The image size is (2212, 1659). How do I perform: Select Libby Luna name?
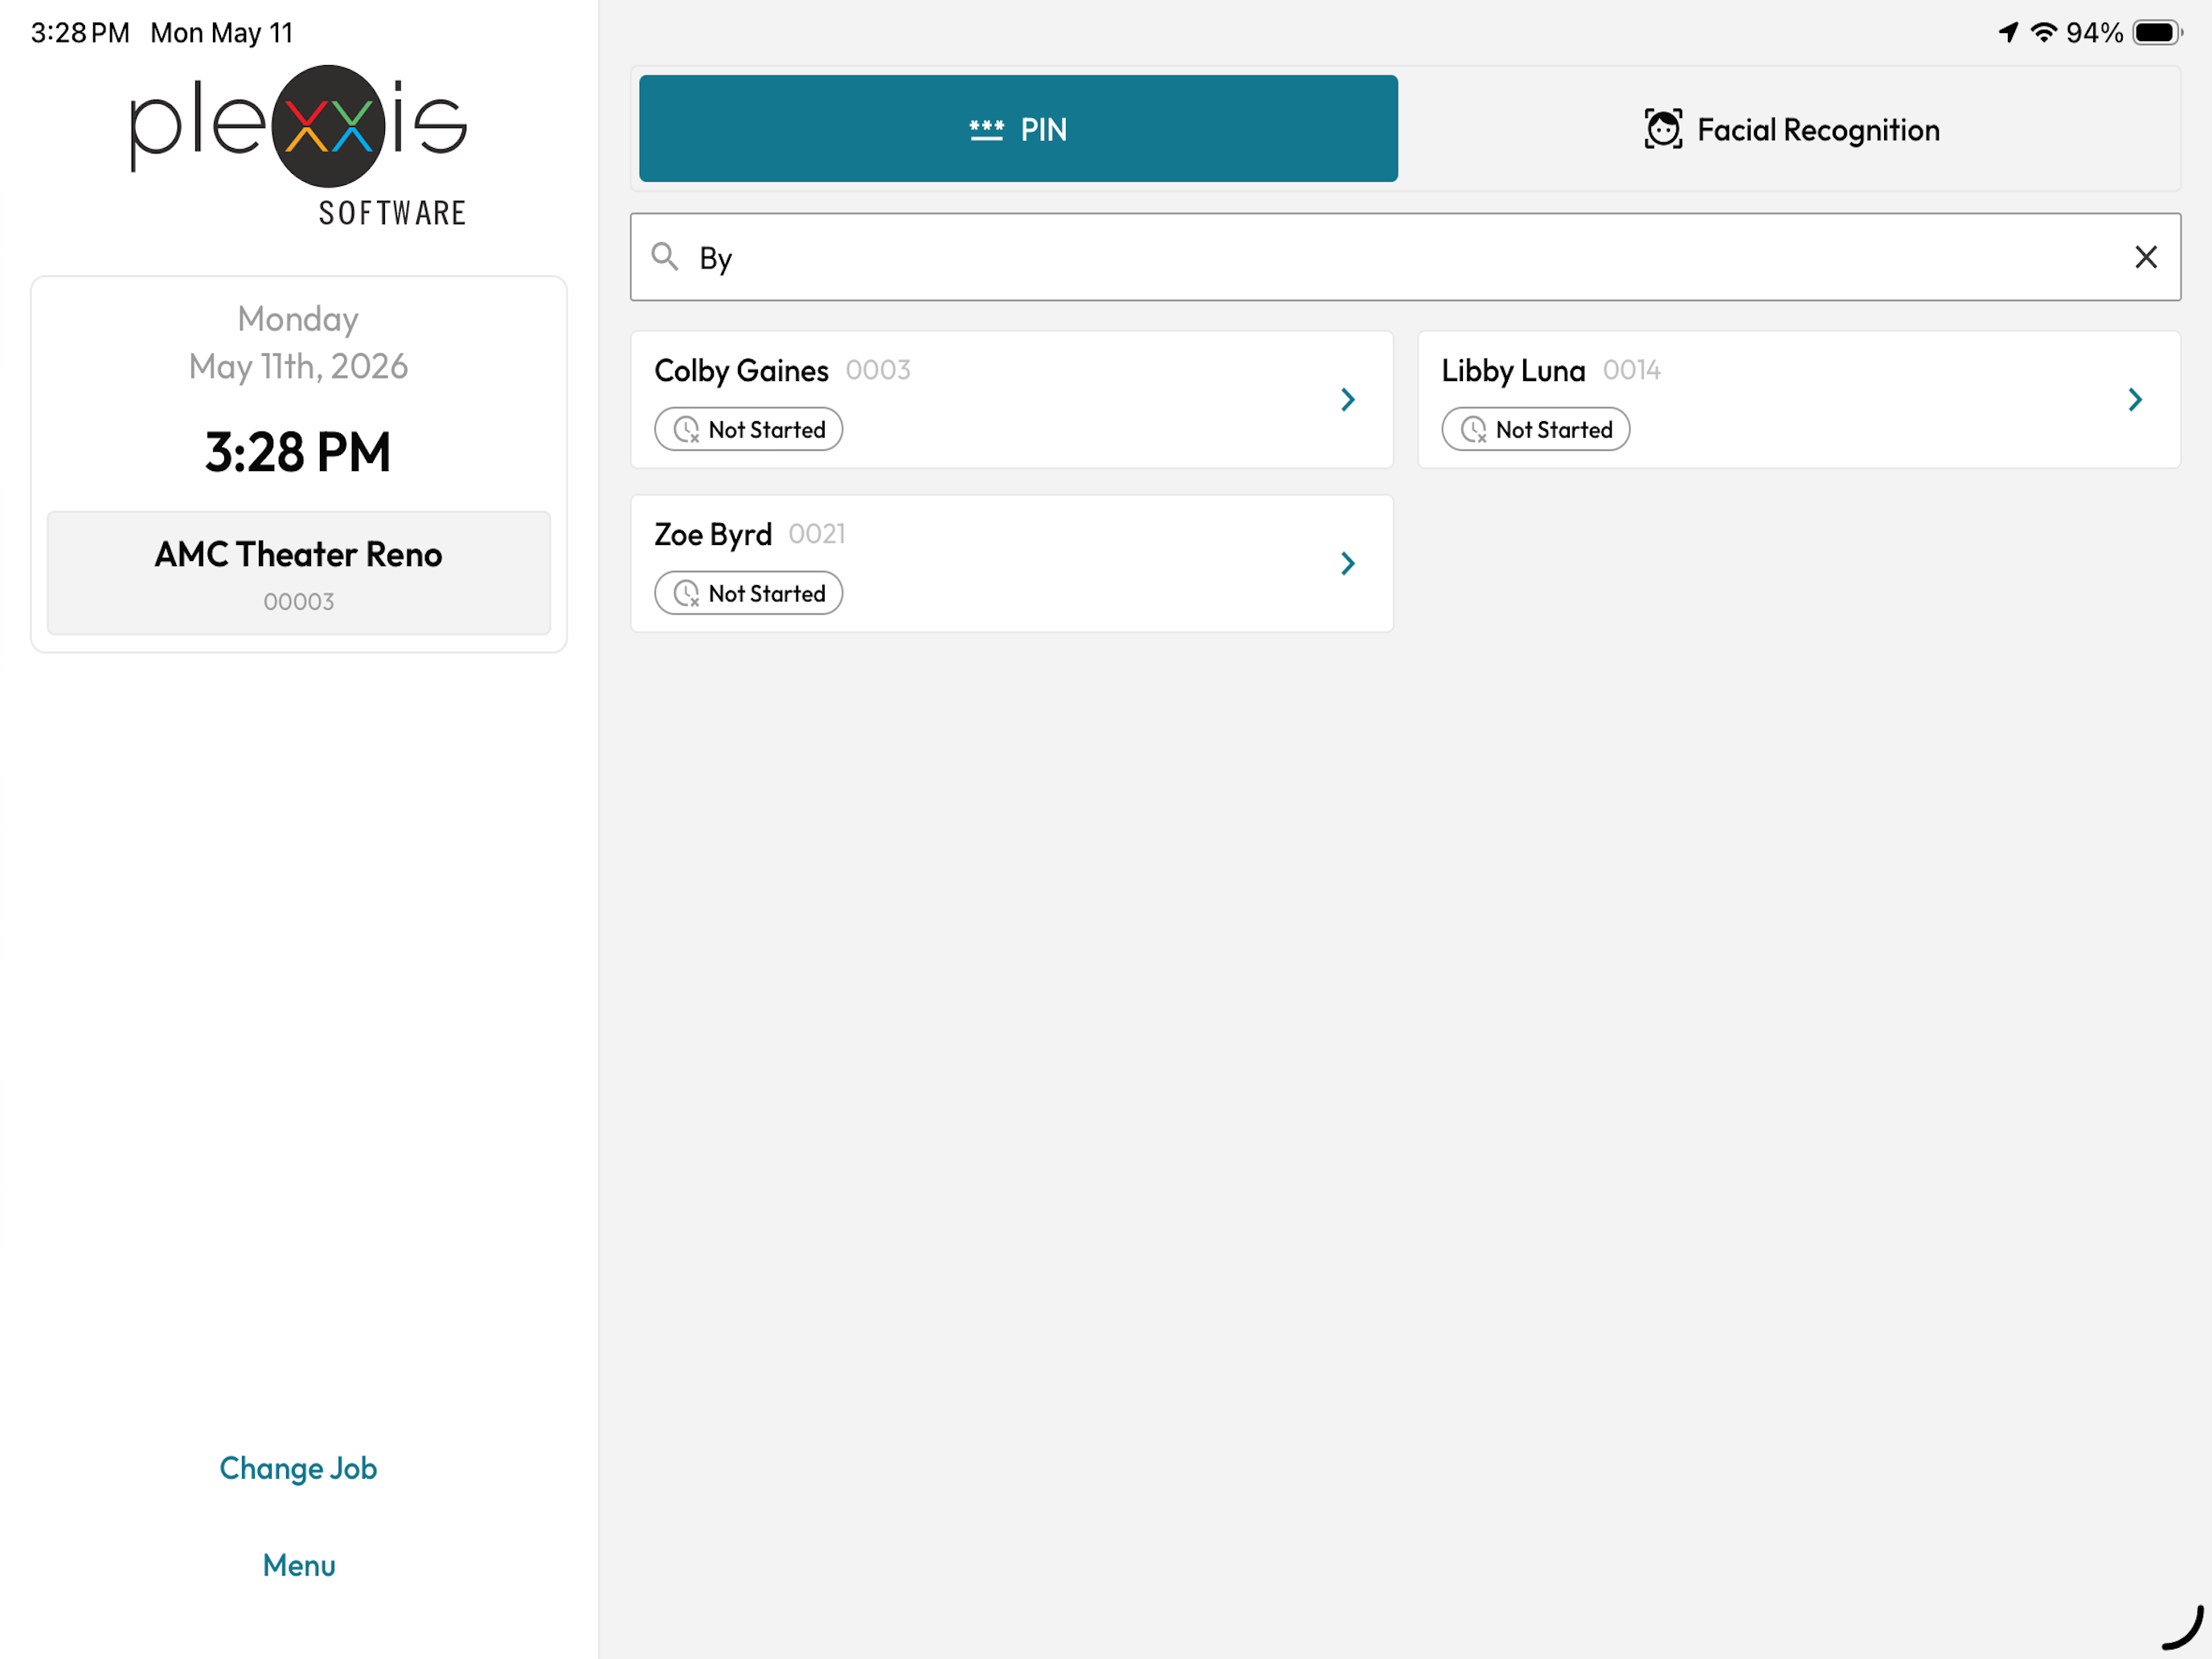point(1513,371)
